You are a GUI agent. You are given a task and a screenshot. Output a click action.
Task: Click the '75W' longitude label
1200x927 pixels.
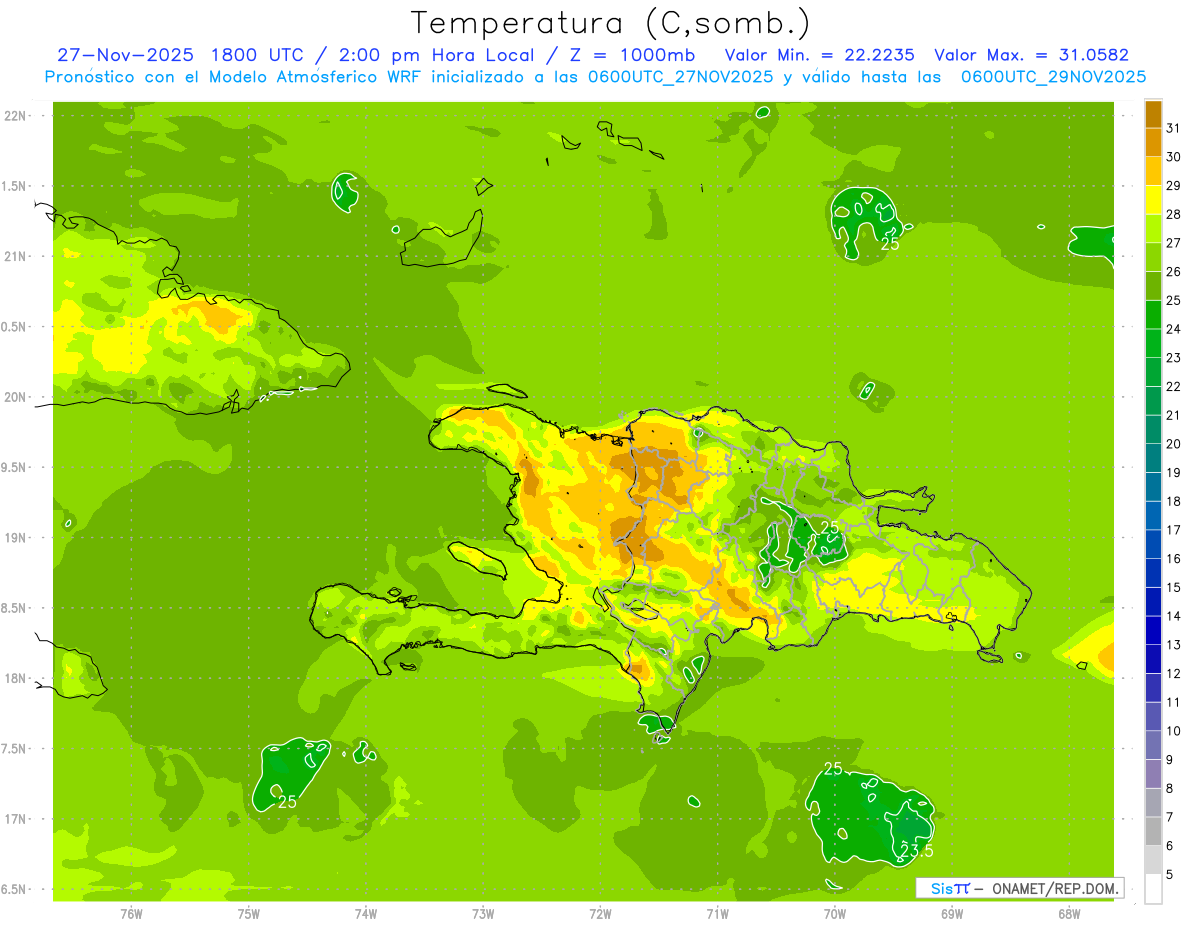point(248,914)
